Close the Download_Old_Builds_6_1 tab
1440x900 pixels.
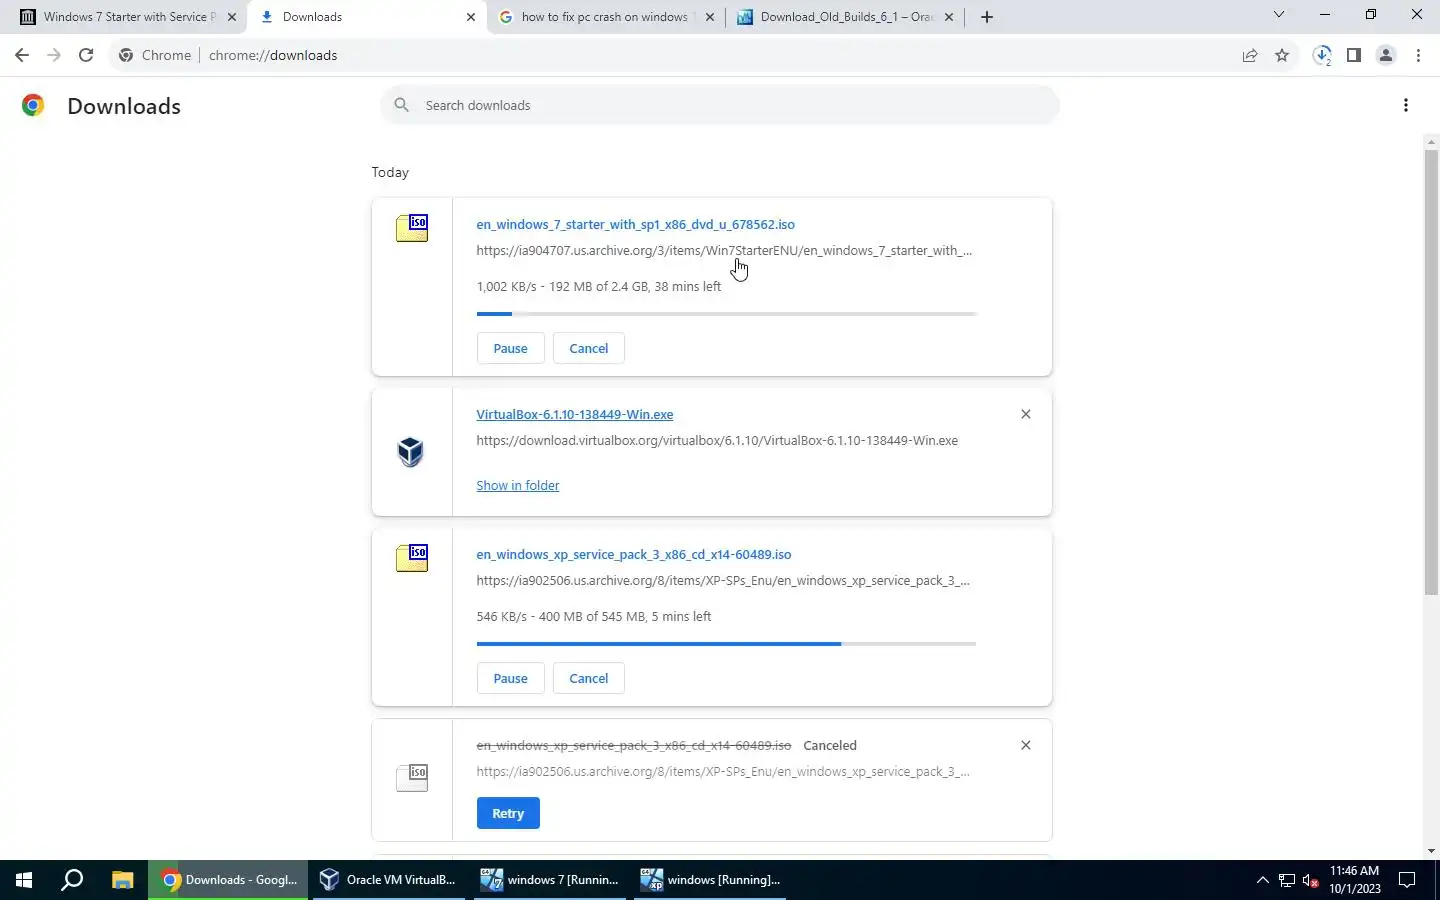point(949,17)
